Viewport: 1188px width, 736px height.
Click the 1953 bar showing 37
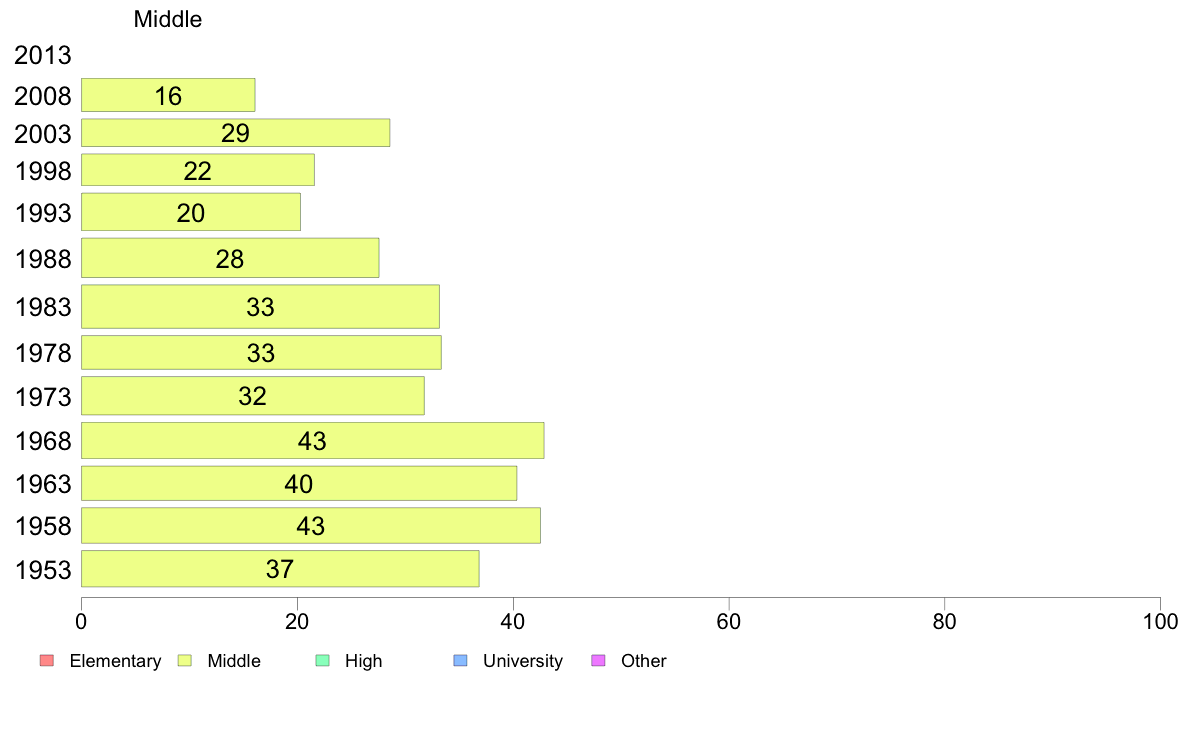pos(280,568)
